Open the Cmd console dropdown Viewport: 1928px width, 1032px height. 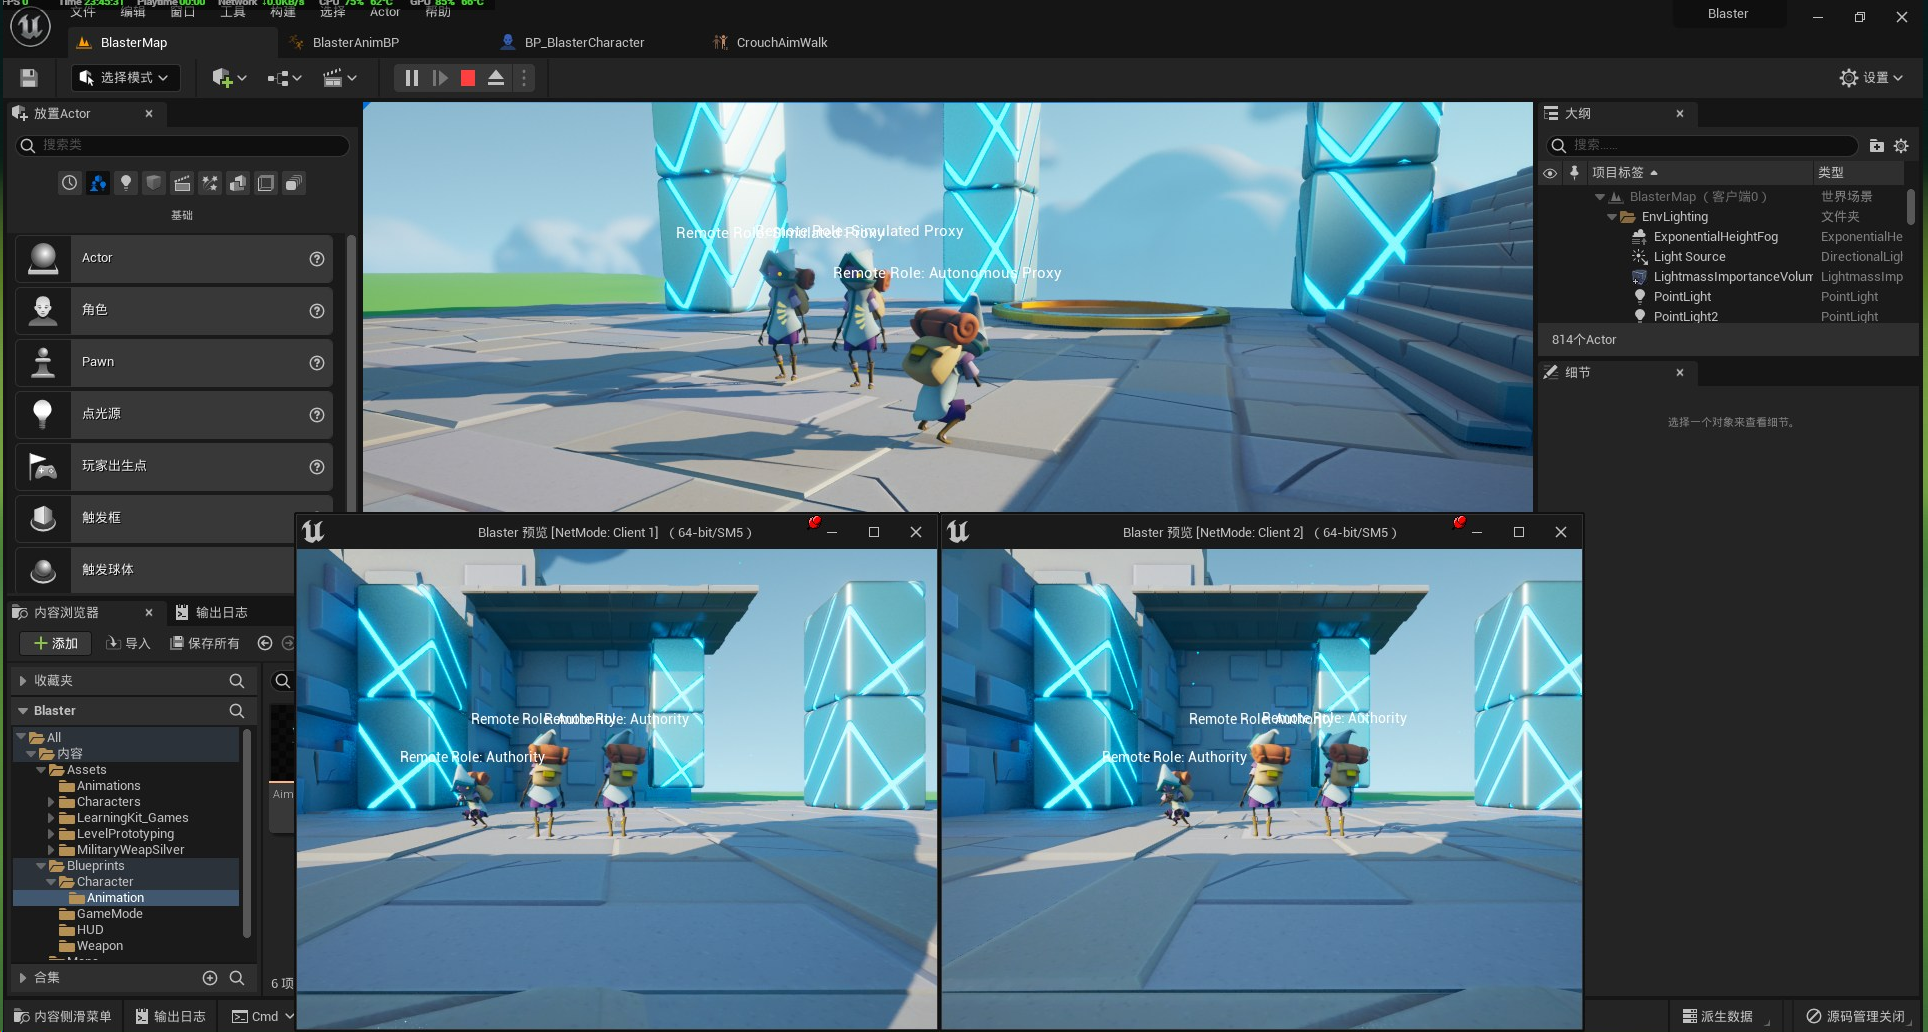263,1017
